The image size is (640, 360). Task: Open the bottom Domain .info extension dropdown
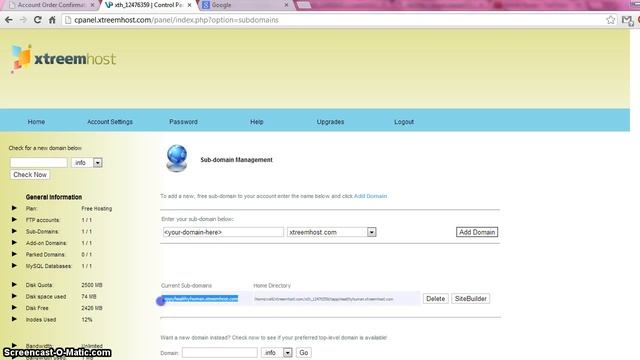(x=277, y=352)
